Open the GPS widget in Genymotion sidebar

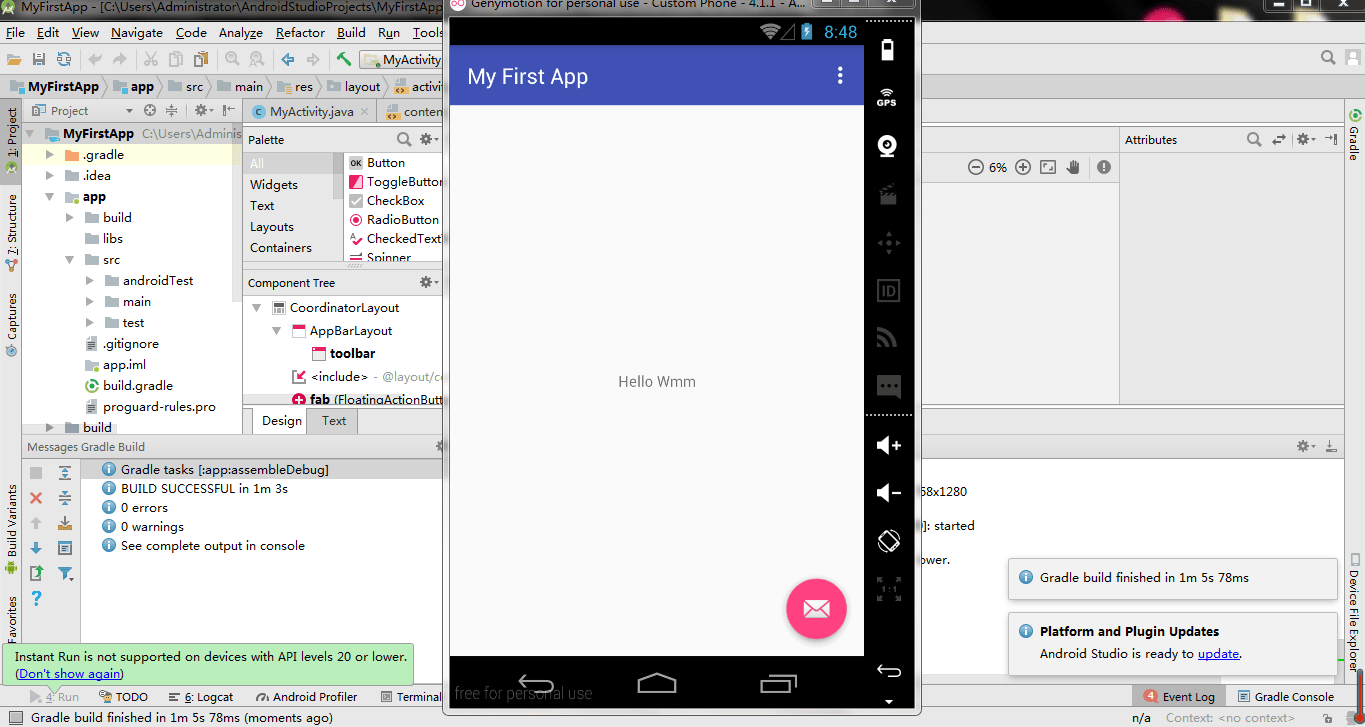click(x=888, y=95)
